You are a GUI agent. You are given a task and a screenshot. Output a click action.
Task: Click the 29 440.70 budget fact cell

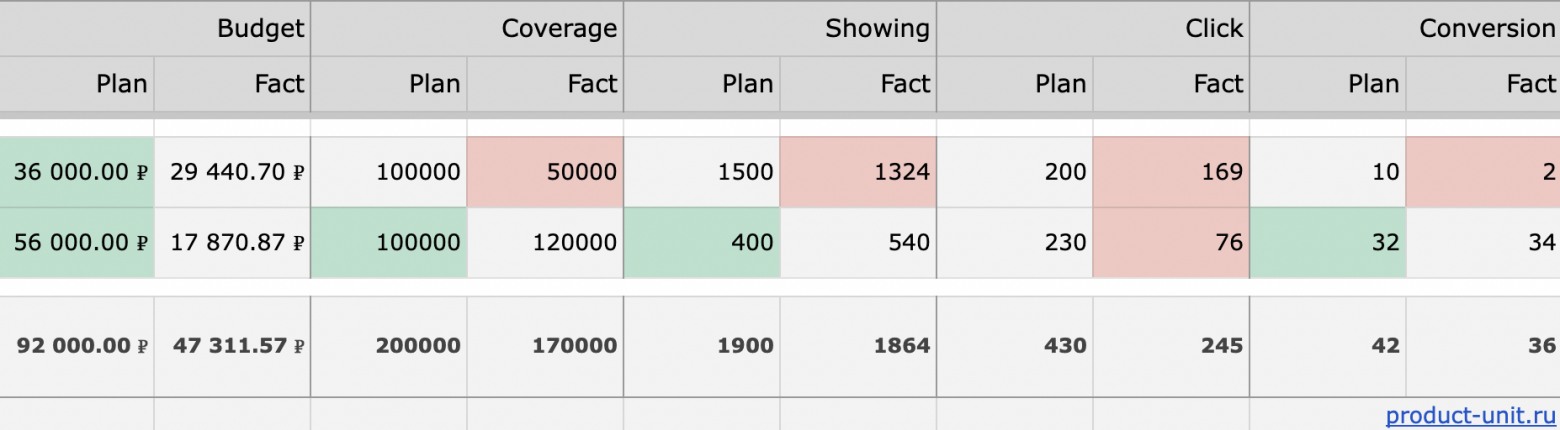pyautogui.click(x=233, y=172)
